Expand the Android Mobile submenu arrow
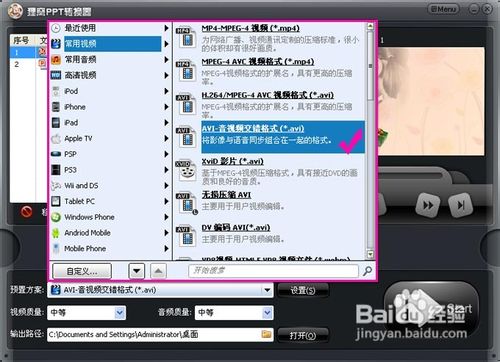 coord(166,233)
